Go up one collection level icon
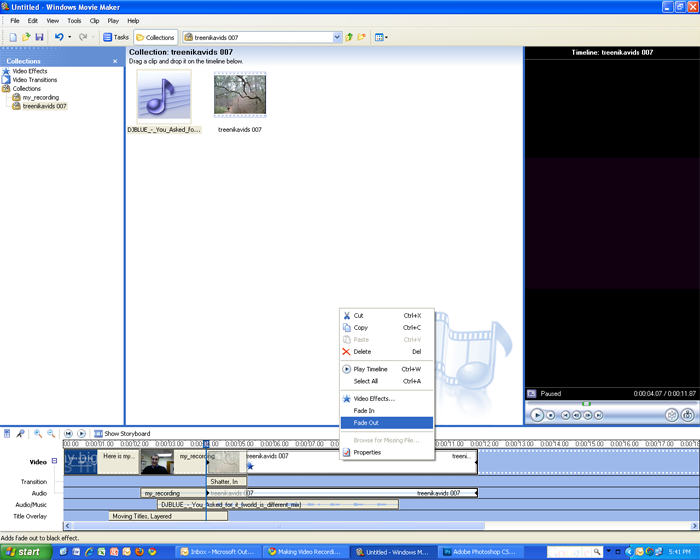The height and width of the screenshot is (560, 700). pos(349,38)
